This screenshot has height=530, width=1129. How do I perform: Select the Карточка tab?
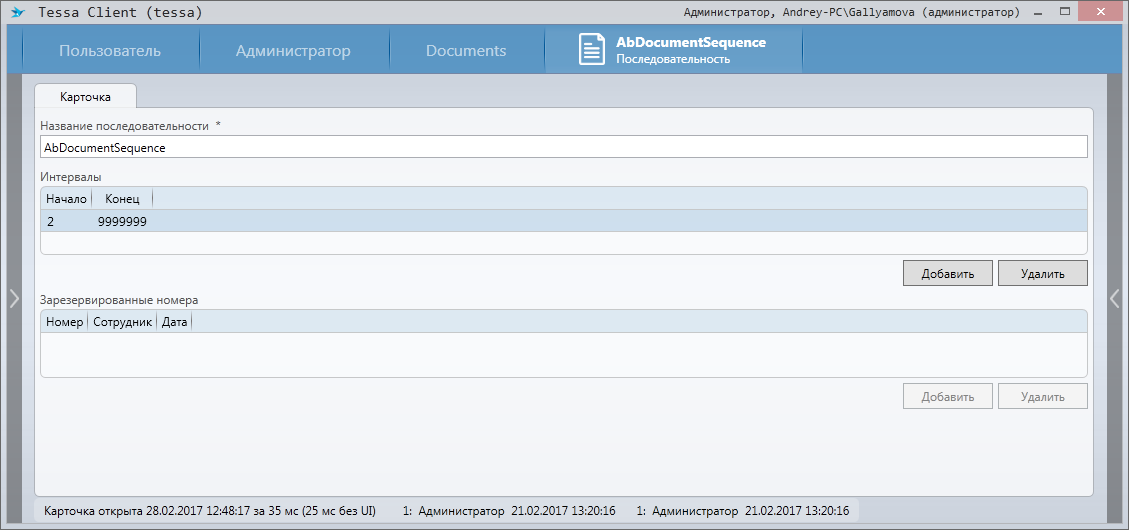(x=85, y=97)
